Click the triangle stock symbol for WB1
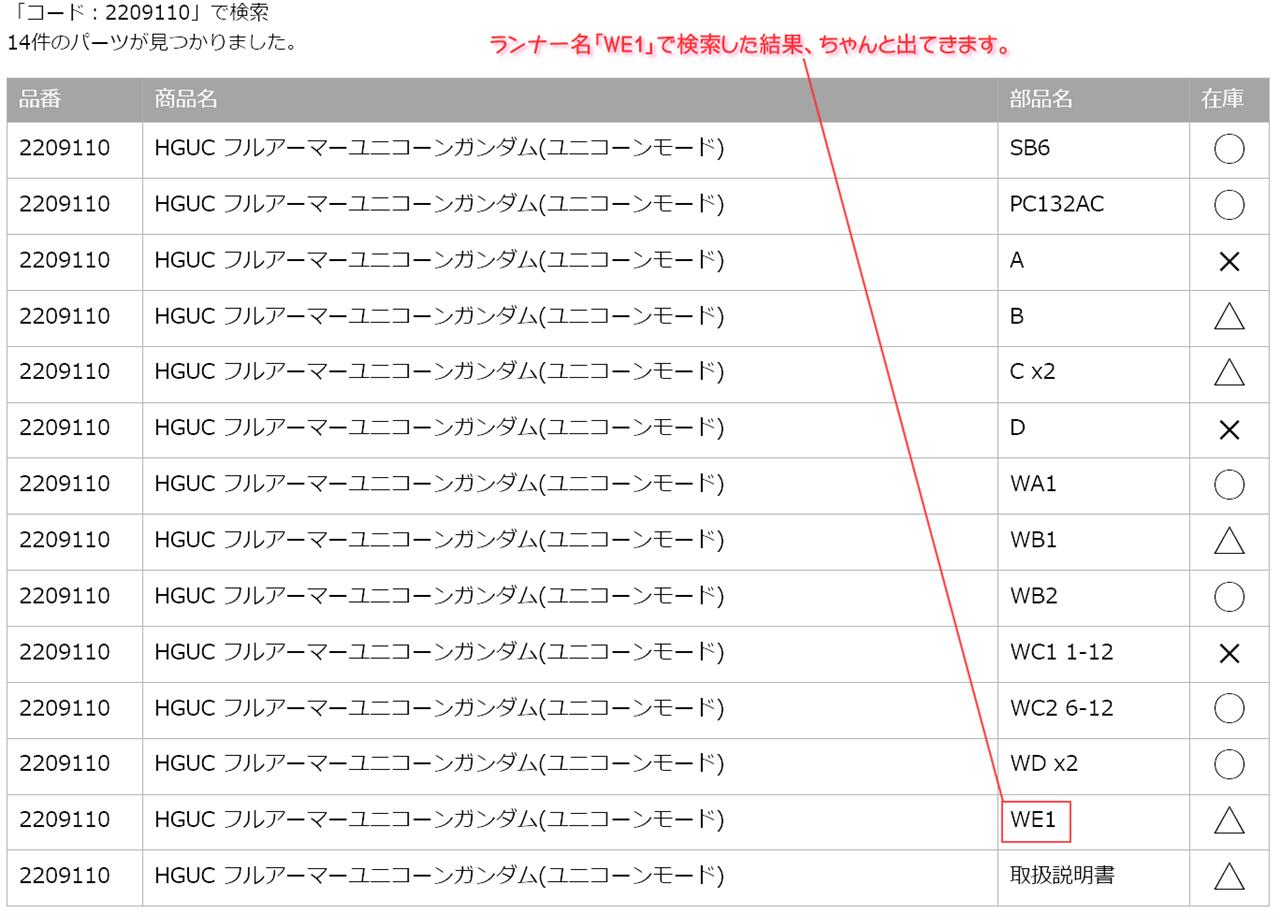Image resolution: width=1280 pixels, height=913 pixels. click(x=1229, y=541)
